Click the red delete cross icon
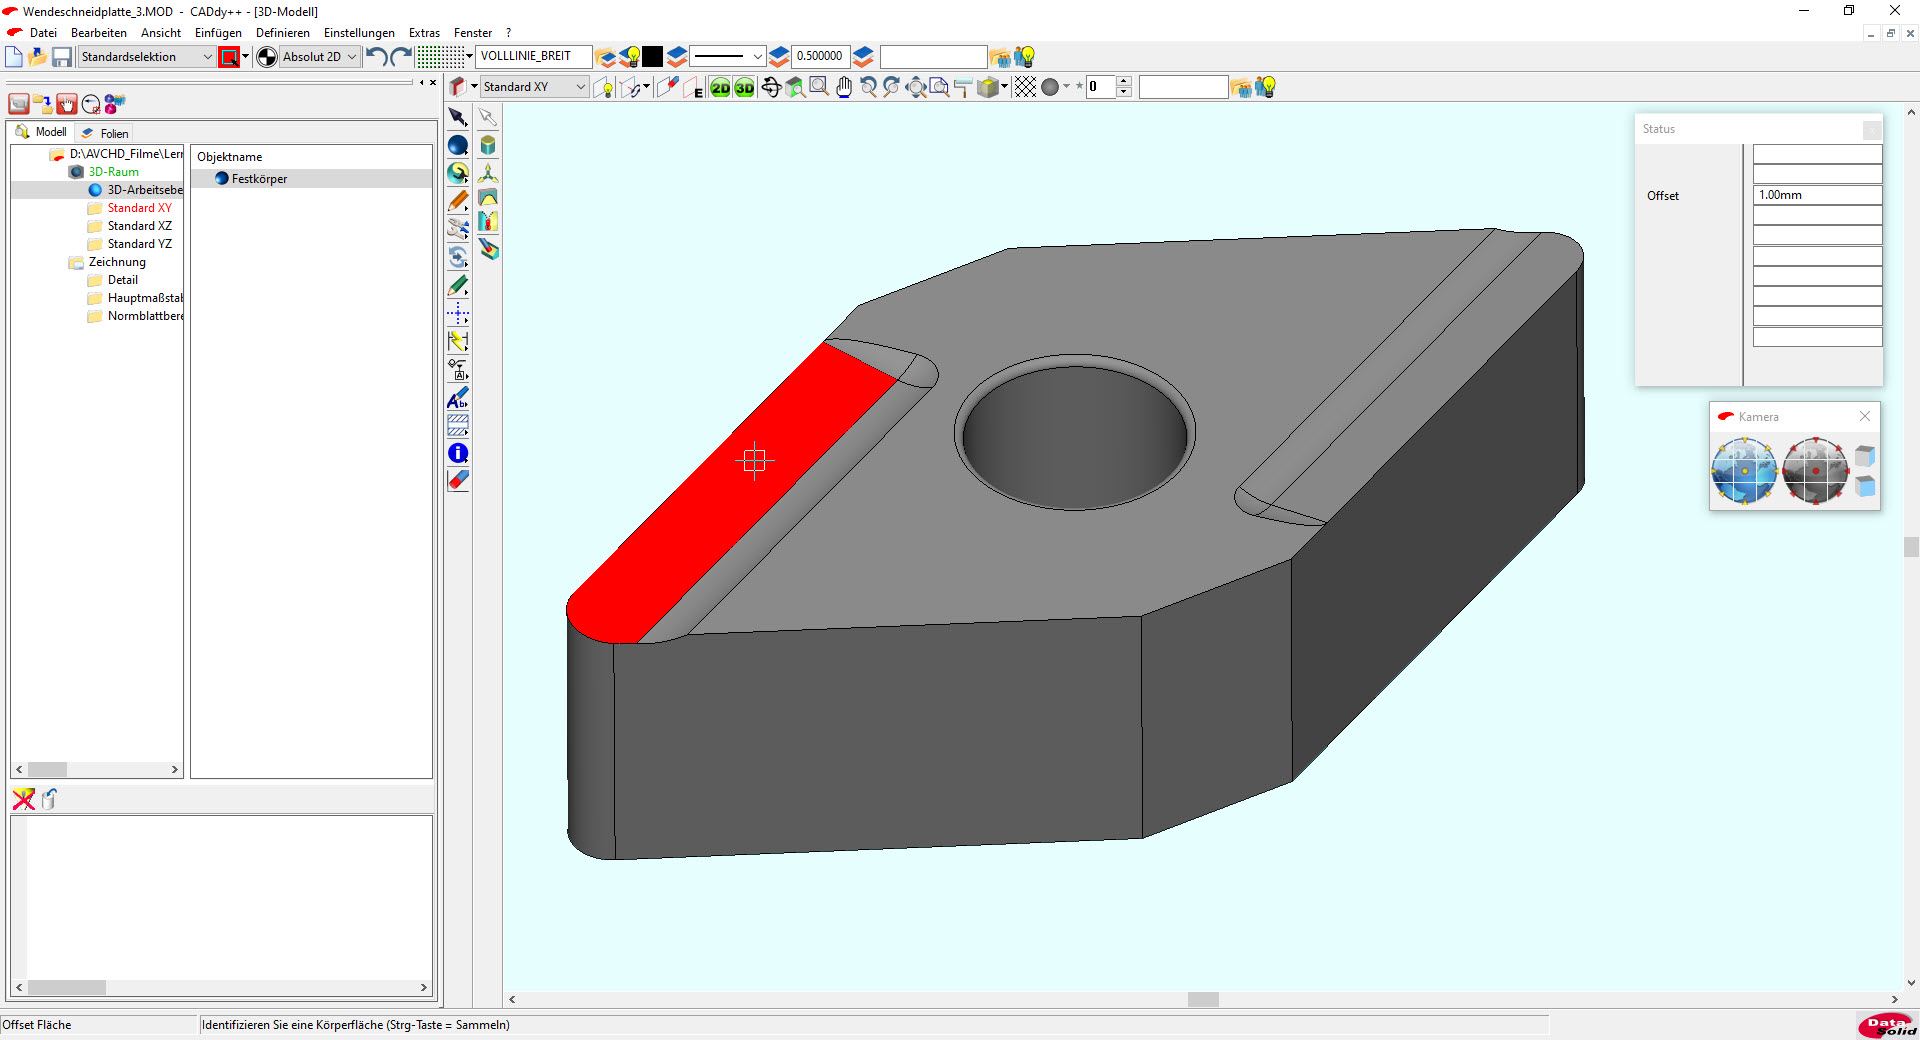This screenshot has width=1920, height=1040. pos(23,798)
